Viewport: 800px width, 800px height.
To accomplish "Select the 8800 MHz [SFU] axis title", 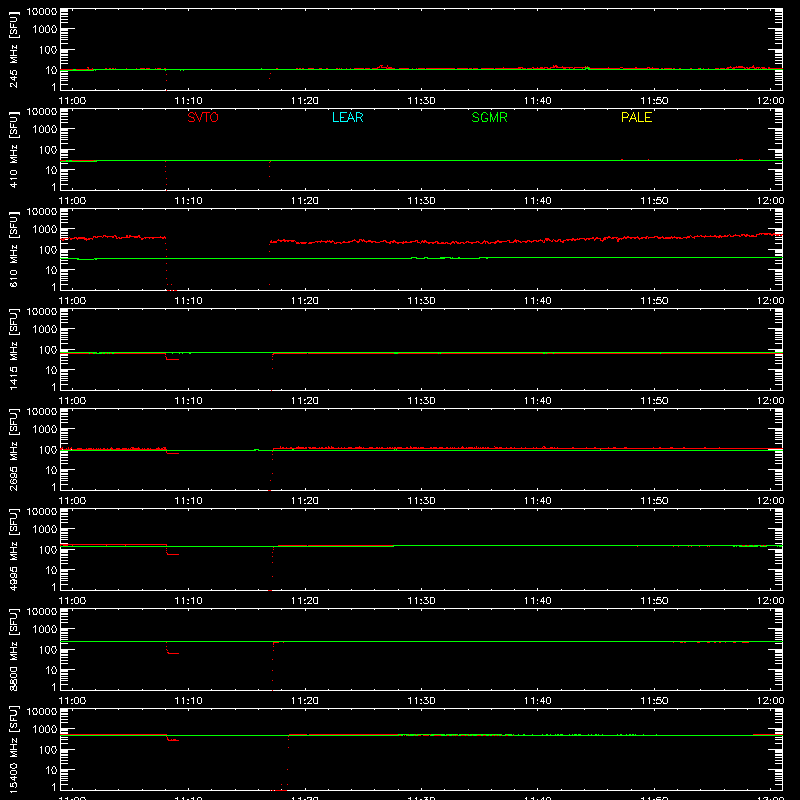I will tap(14, 650).
